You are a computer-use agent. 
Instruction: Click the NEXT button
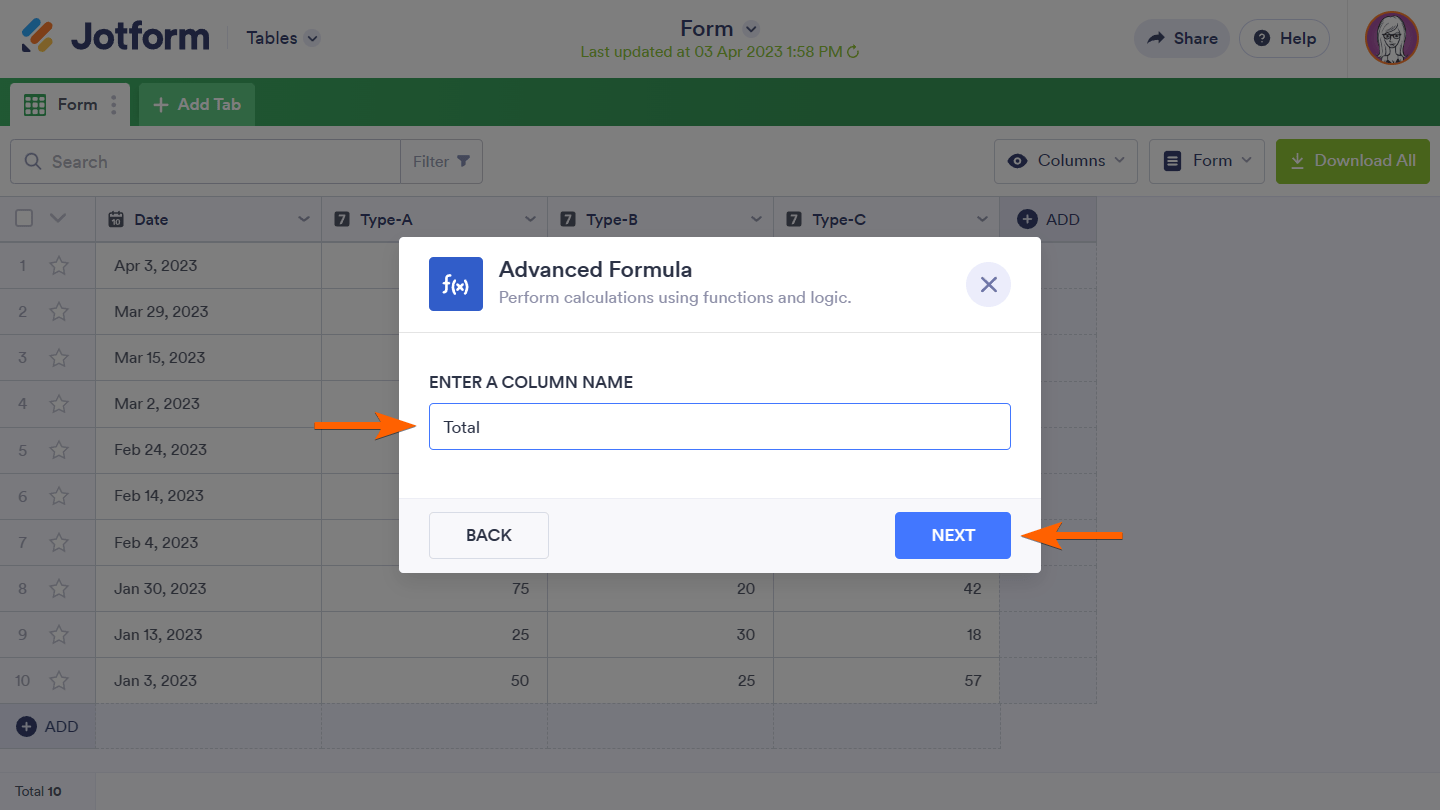[x=952, y=535]
